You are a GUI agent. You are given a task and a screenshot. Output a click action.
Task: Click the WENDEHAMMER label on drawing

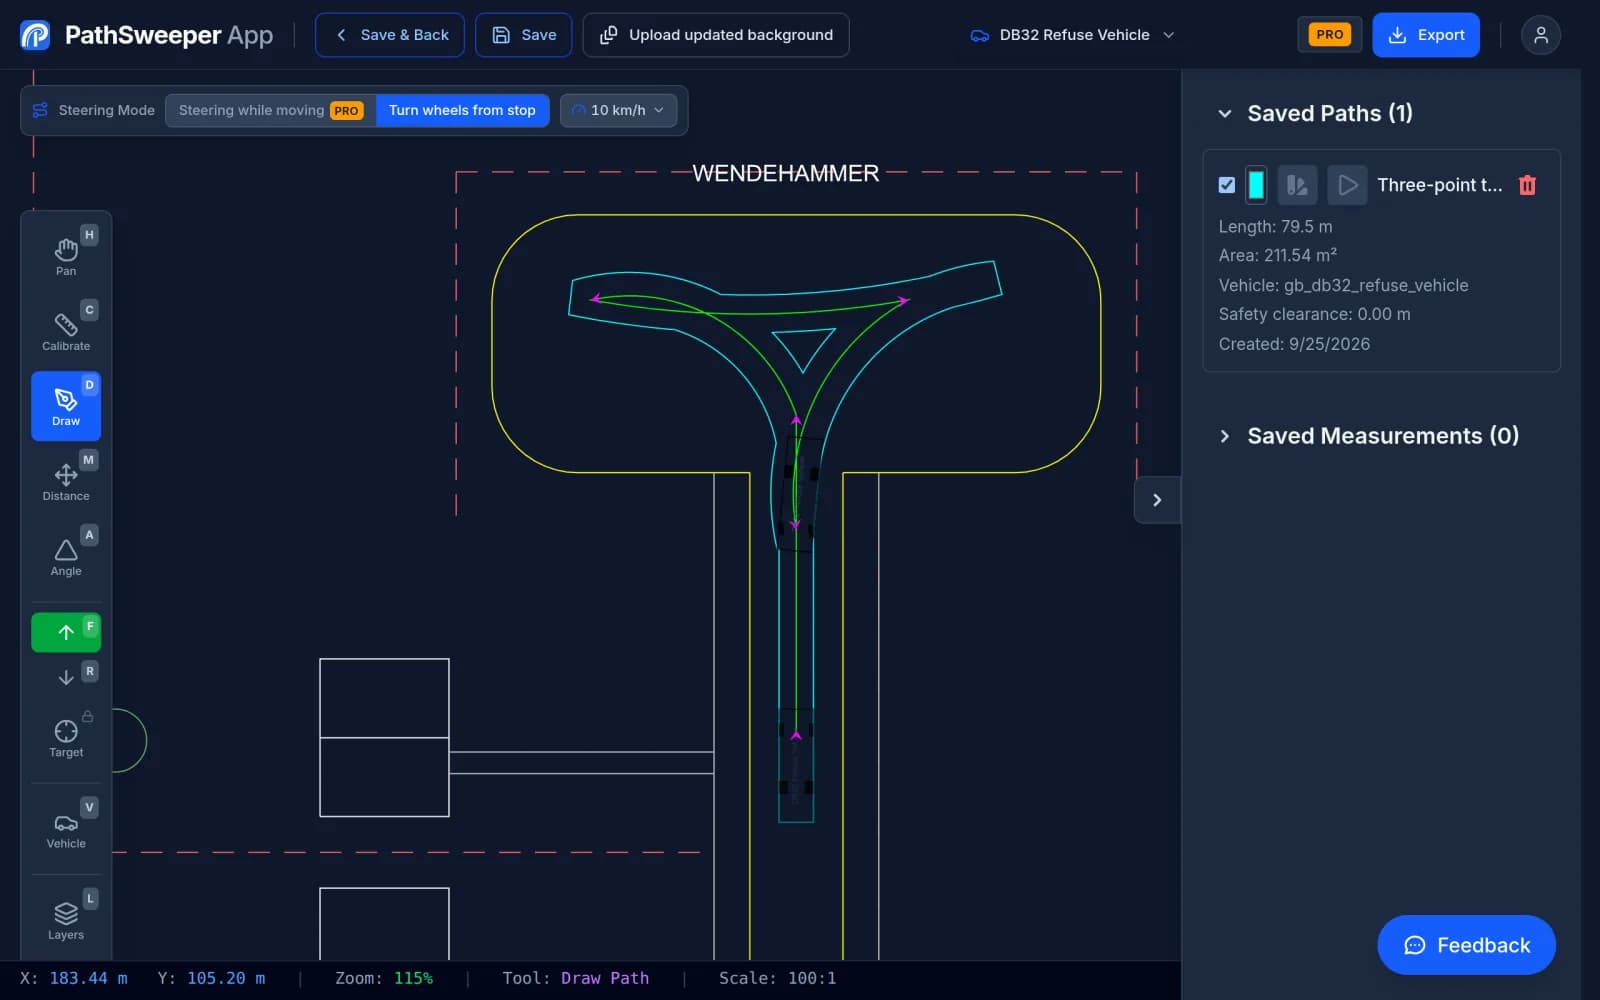(x=786, y=173)
